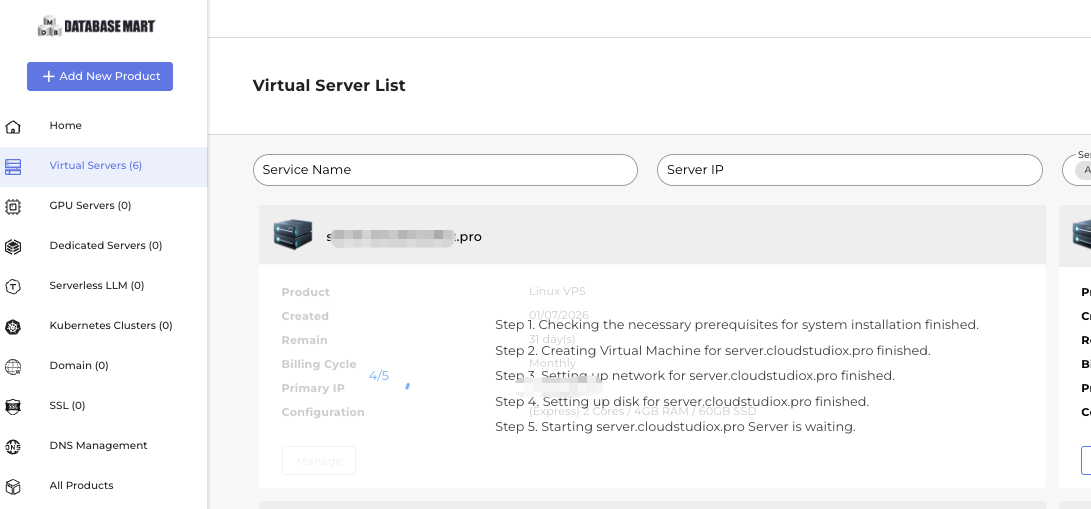Screen dimensions: 1091x509
Task: Click the Kubernetes Clusters wheel icon
Action: 13,327
